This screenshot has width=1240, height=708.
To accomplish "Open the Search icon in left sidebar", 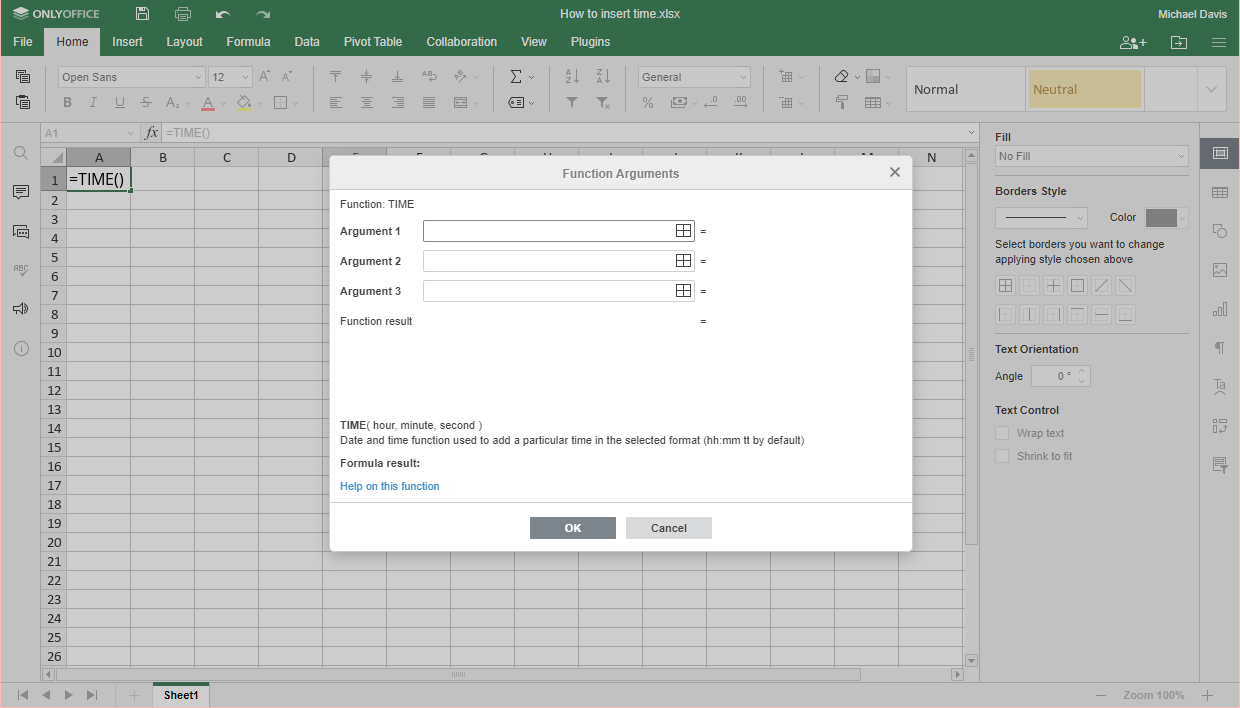I will click(21, 153).
